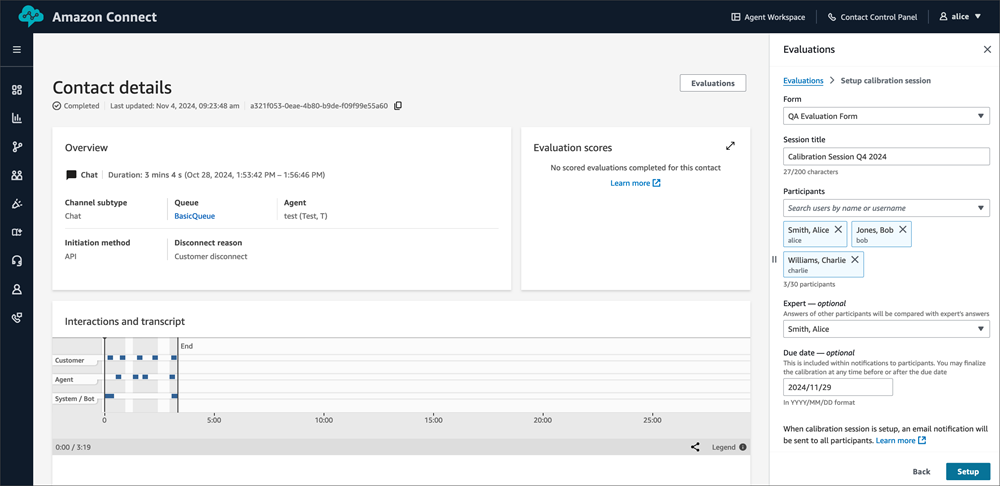Go to Evaluations breadcrumb link
Image resolution: width=1000 pixels, height=486 pixels.
tap(803, 80)
